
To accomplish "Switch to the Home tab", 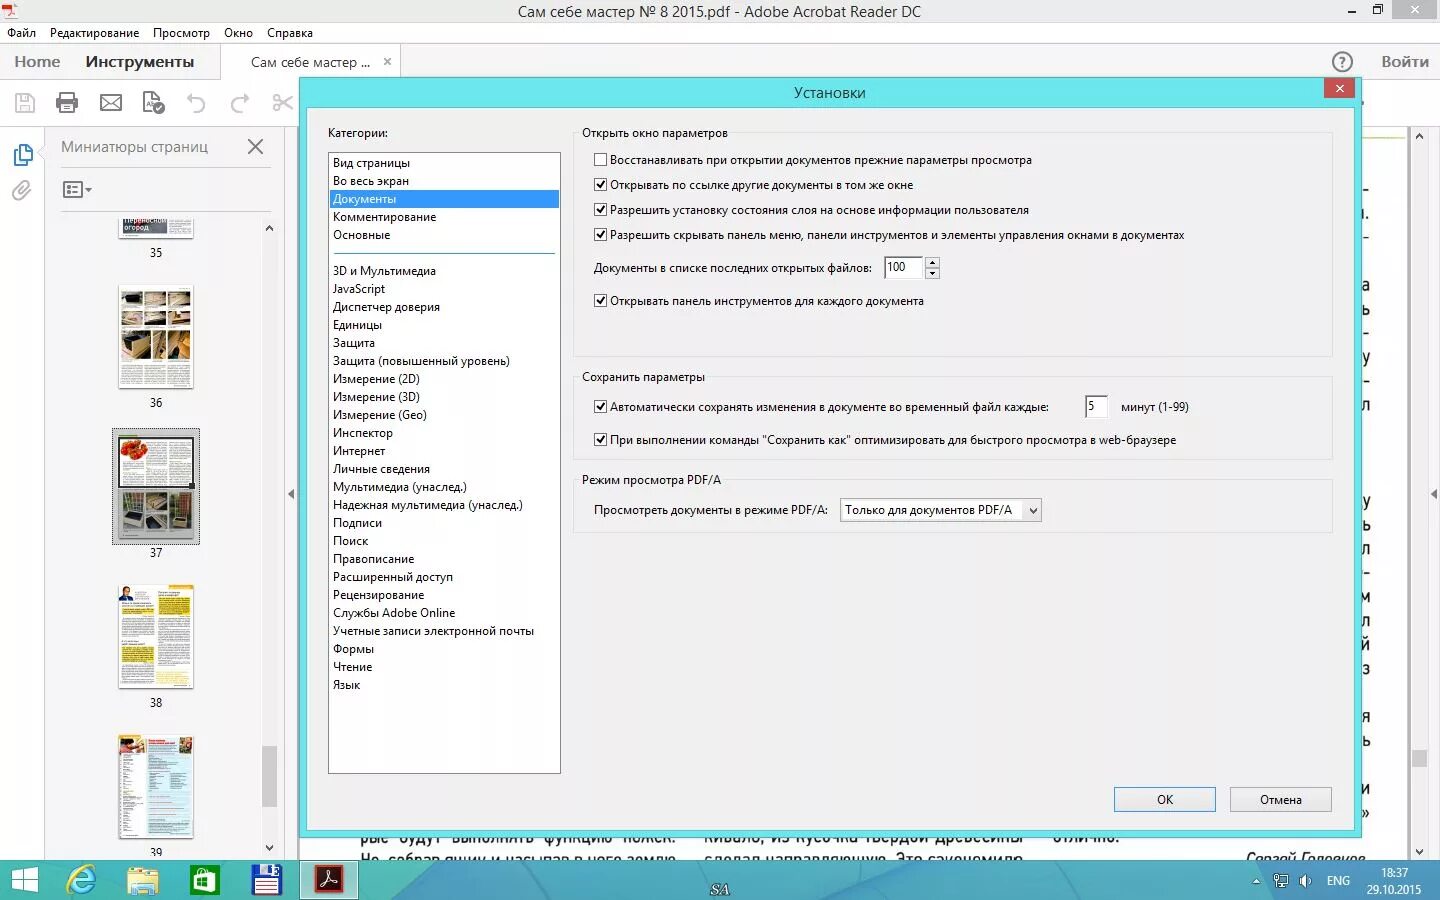I will tap(37, 62).
